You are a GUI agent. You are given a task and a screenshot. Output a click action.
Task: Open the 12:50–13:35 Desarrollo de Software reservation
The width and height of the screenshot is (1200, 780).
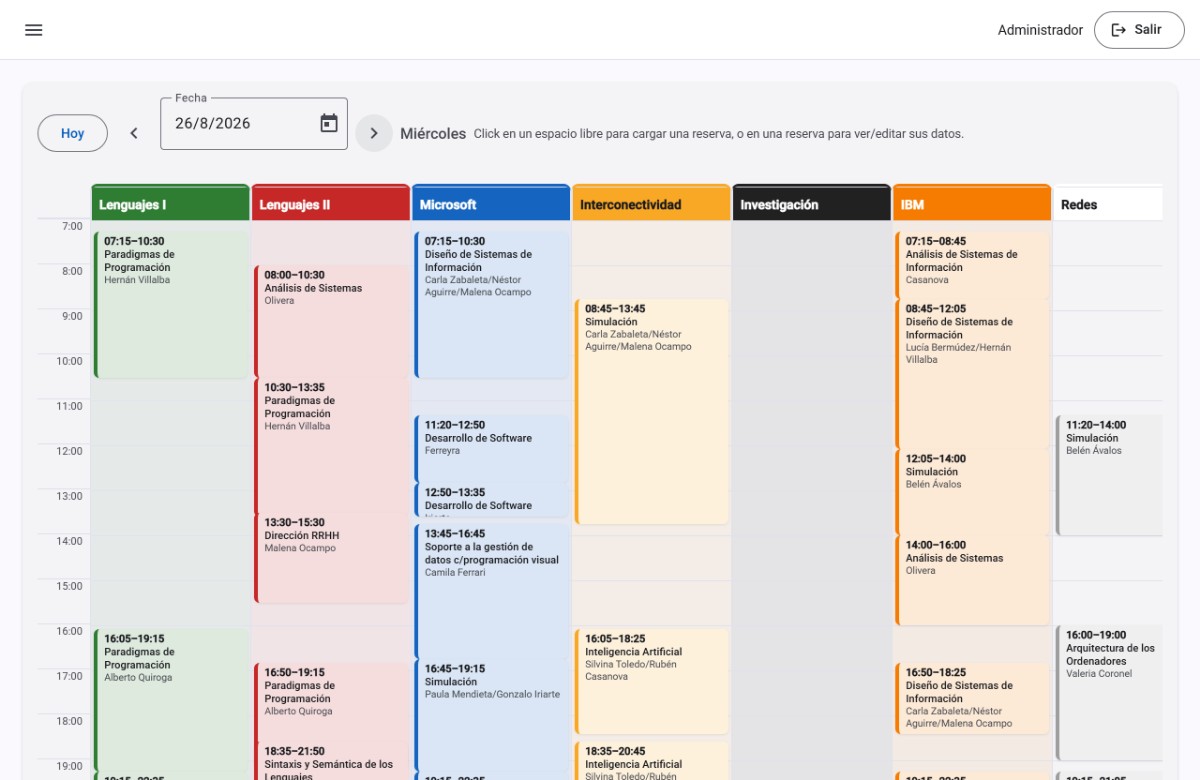click(x=492, y=500)
